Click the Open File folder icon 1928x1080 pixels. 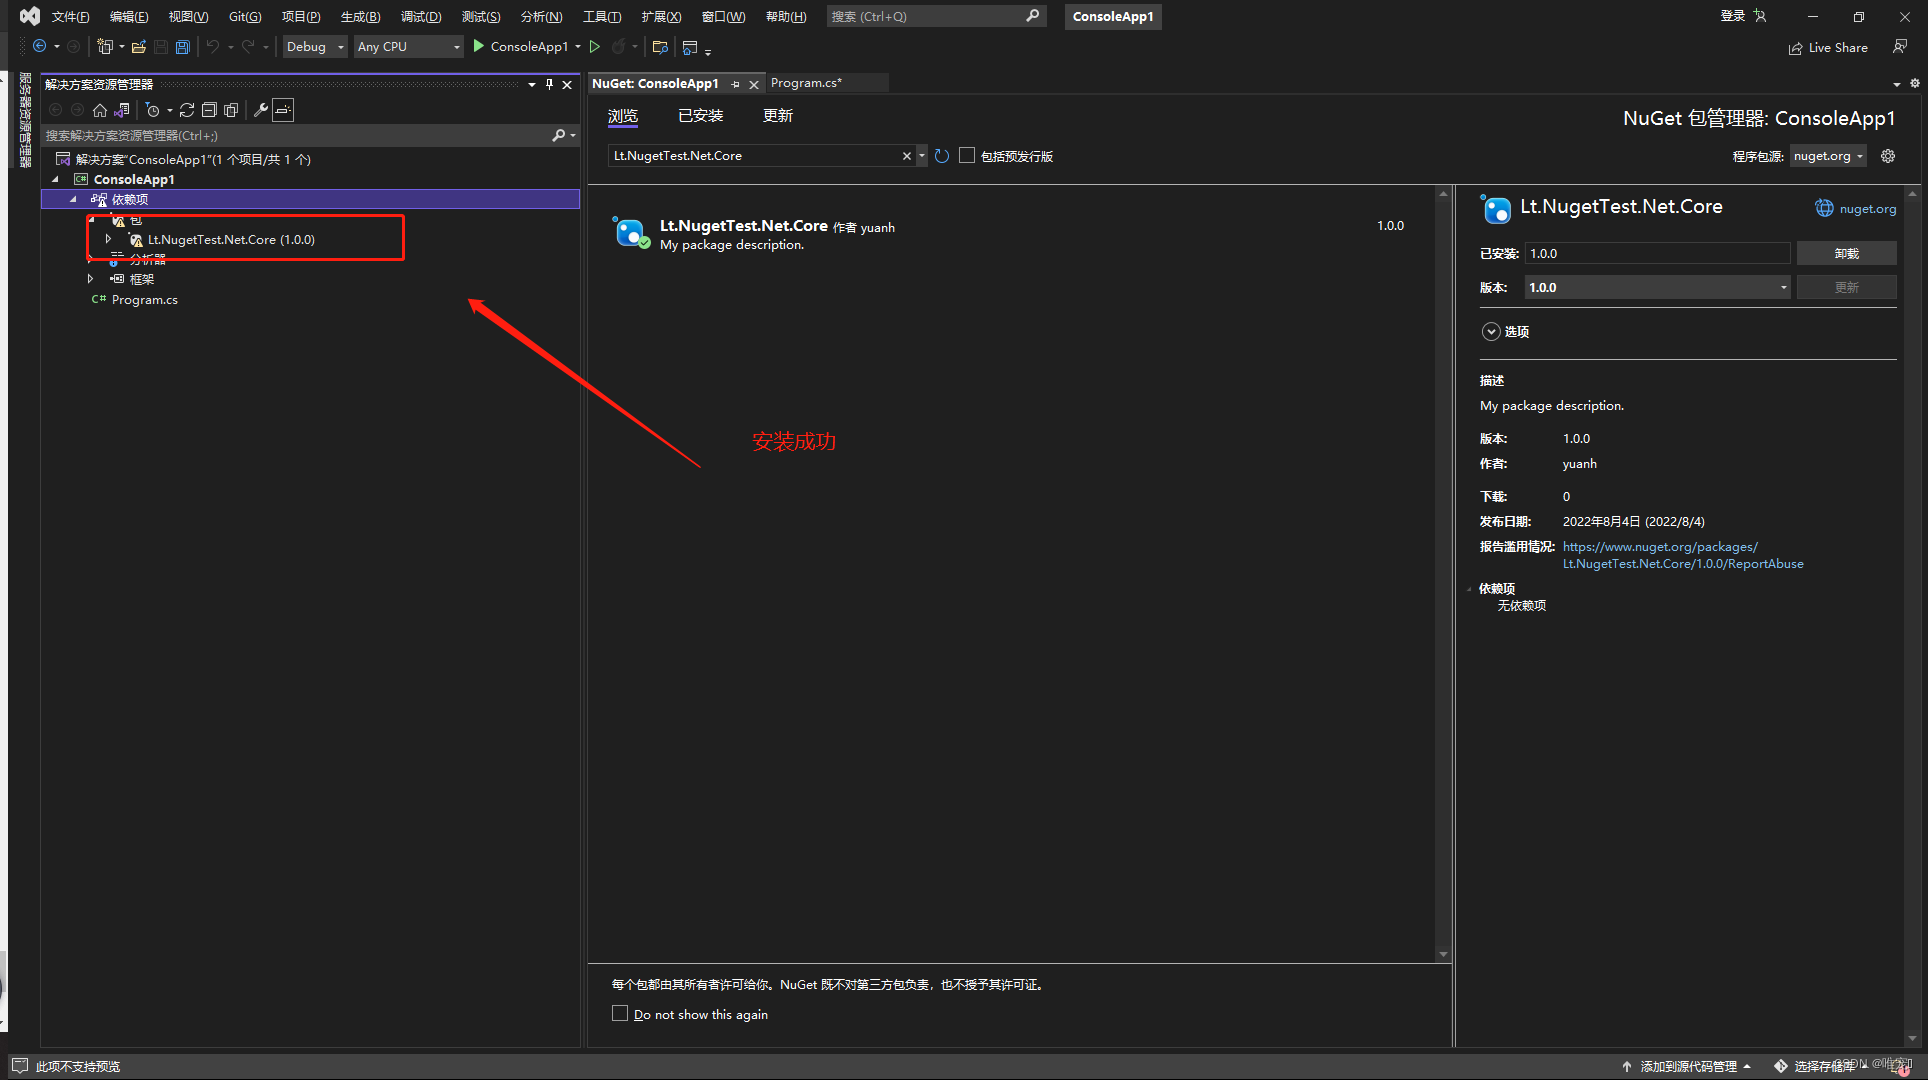(139, 47)
